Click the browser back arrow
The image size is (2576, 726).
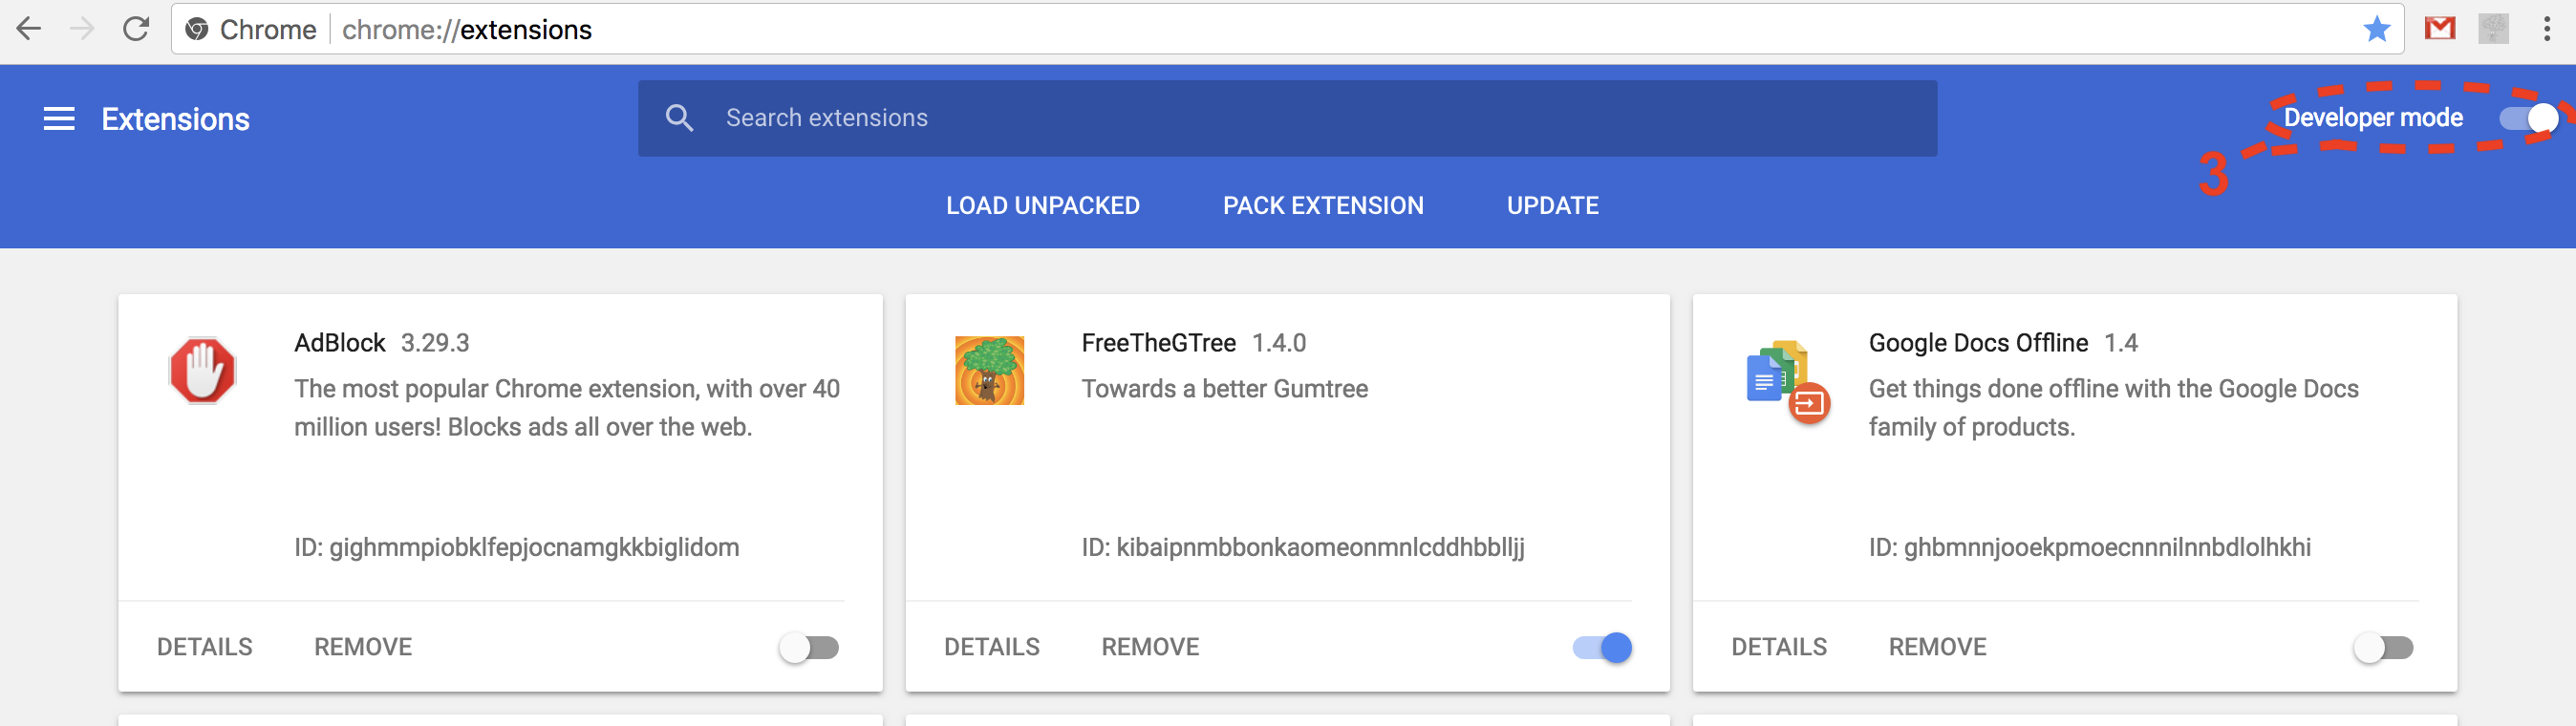(x=29, y=29)
